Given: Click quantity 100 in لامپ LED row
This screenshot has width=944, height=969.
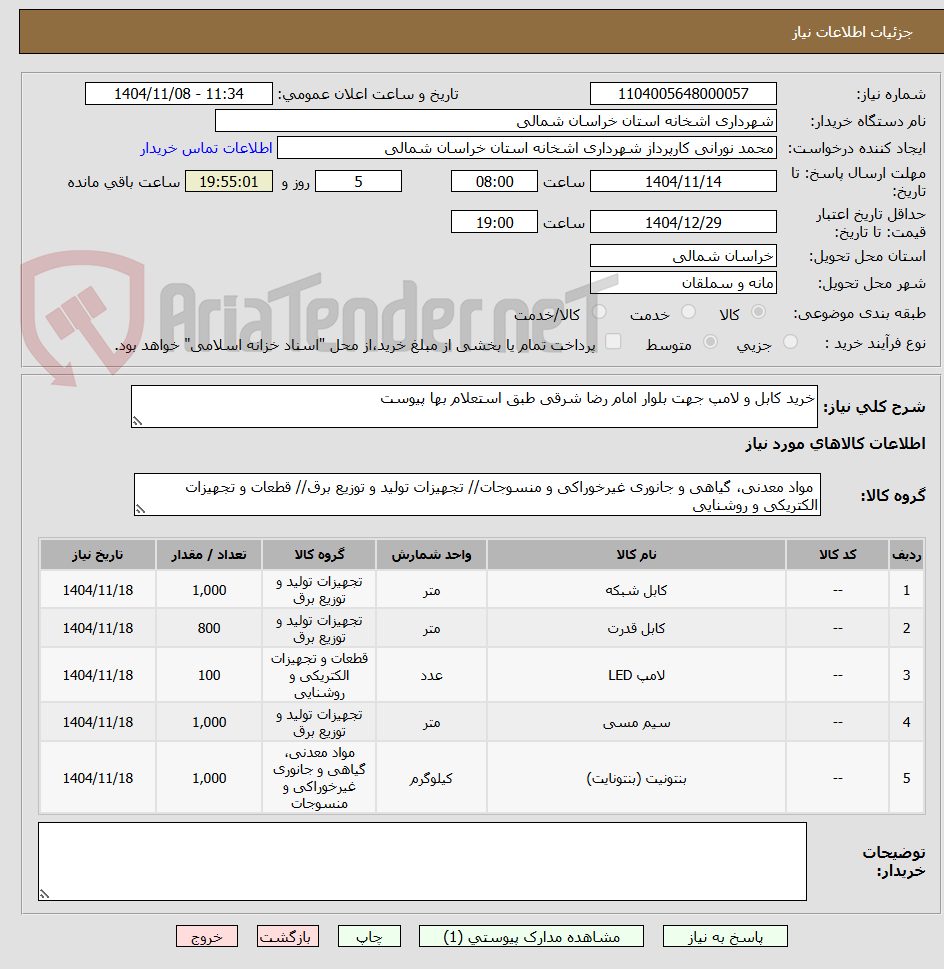Looking at the screenshot, I should (209, 675).
